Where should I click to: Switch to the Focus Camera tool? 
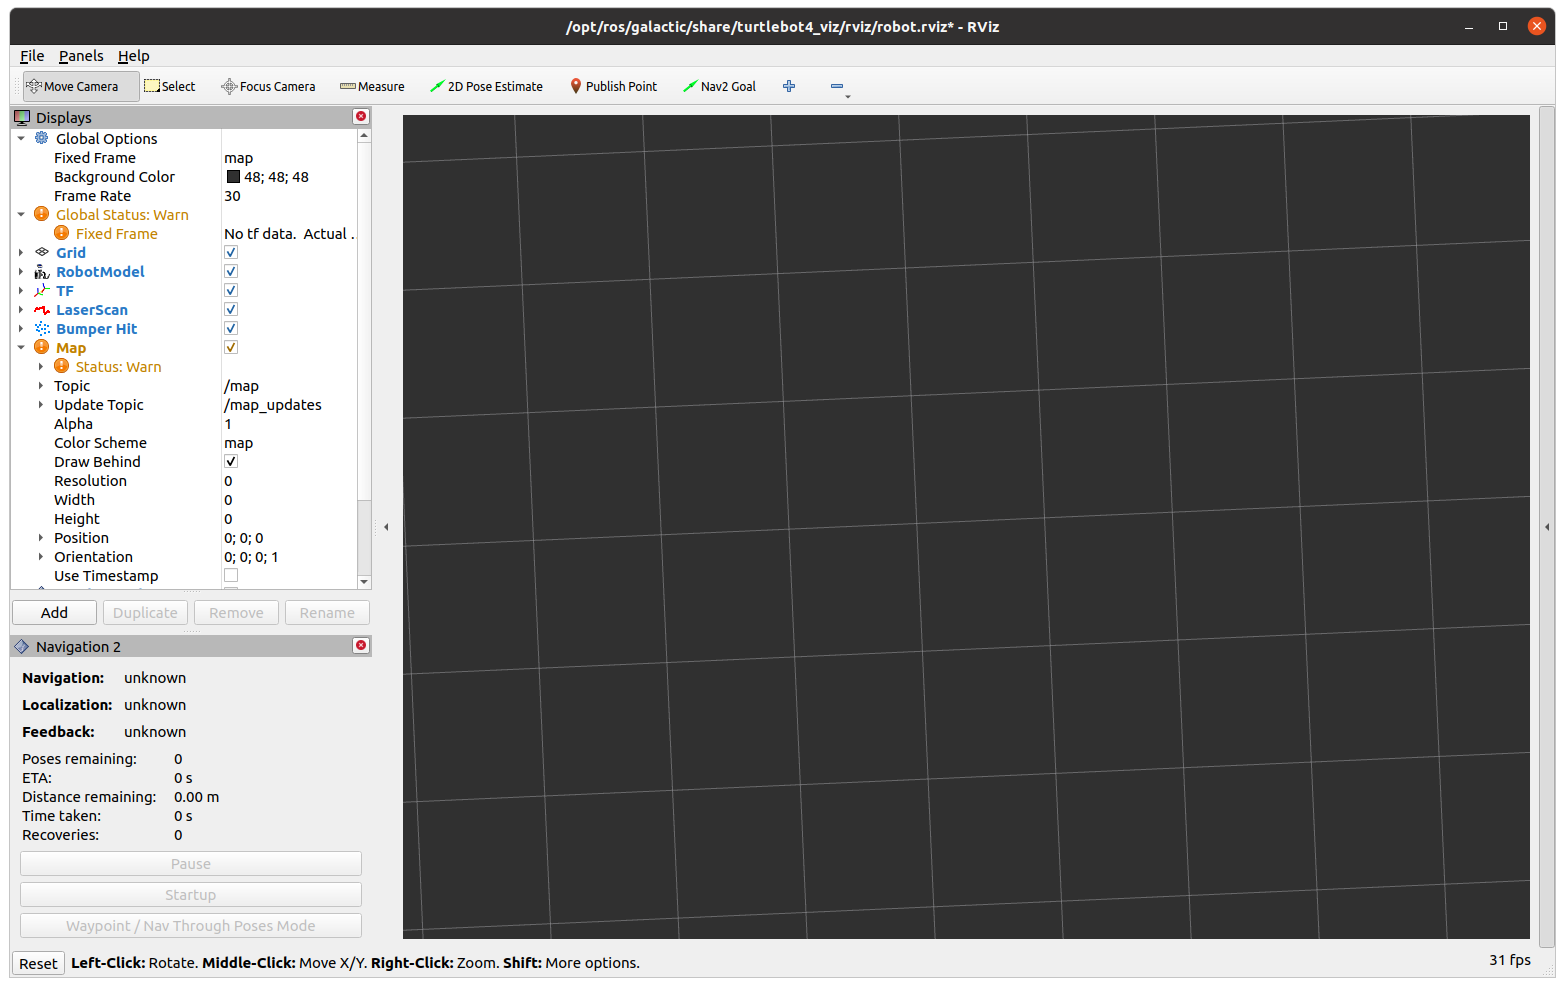tap(267, 86)
